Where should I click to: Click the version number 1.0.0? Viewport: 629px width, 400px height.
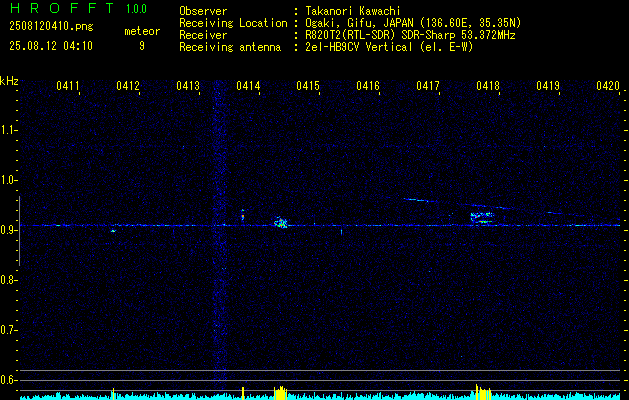click(x=136, y=8)
